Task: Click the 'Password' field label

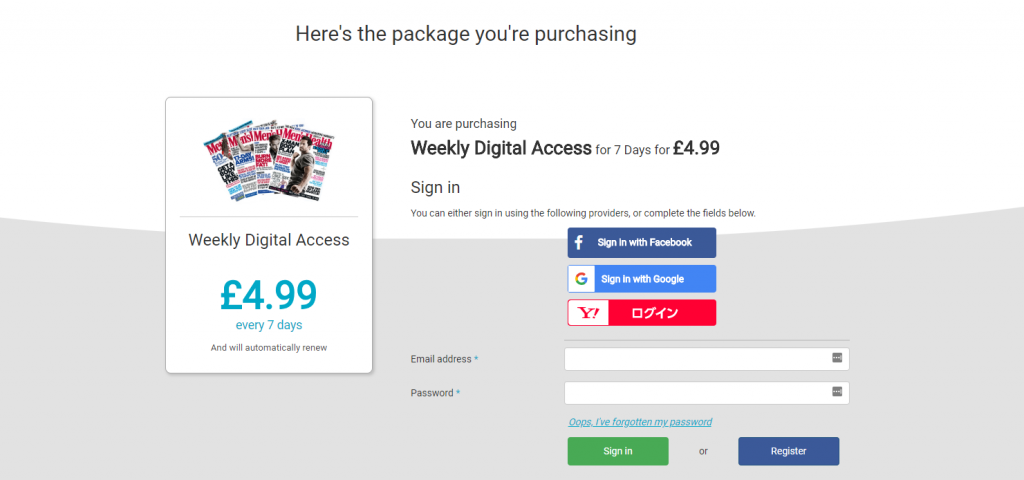Action: point(432,393)
